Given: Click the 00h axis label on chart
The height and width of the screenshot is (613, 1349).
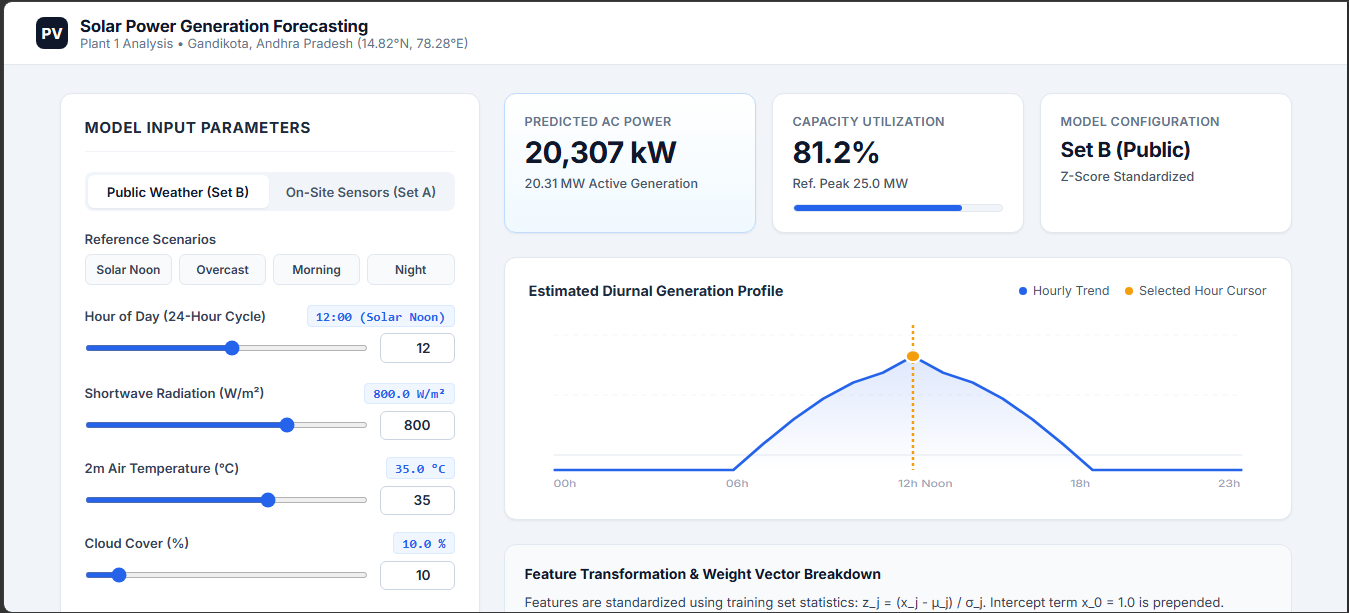Looking at the screenshot, I should point(565,484).
